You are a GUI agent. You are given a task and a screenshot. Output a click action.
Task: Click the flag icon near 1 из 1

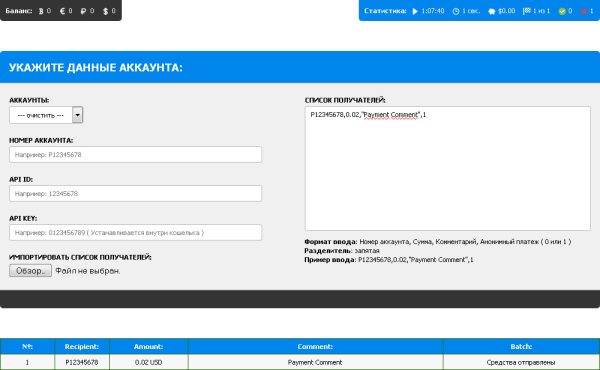[x=527, y=11]
